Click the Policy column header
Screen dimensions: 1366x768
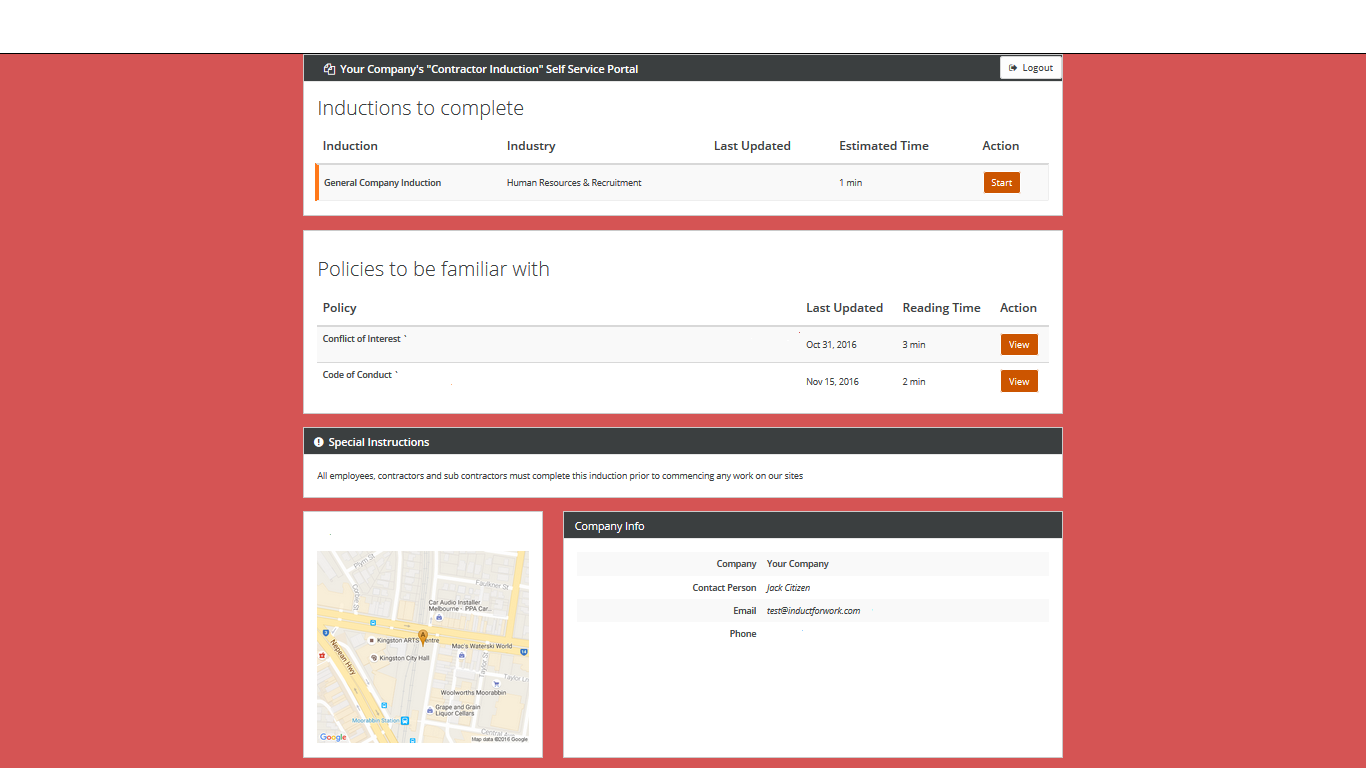pyautogui.click(x=340, y=308)
